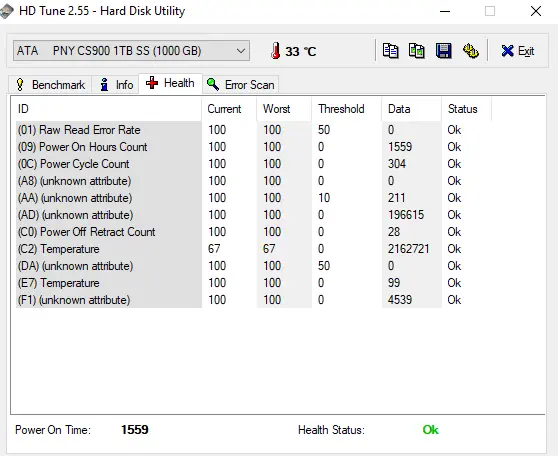Select the Power Off Retract Count row
The width and height of the screenshot is (558, 456).
coord(253,232)
